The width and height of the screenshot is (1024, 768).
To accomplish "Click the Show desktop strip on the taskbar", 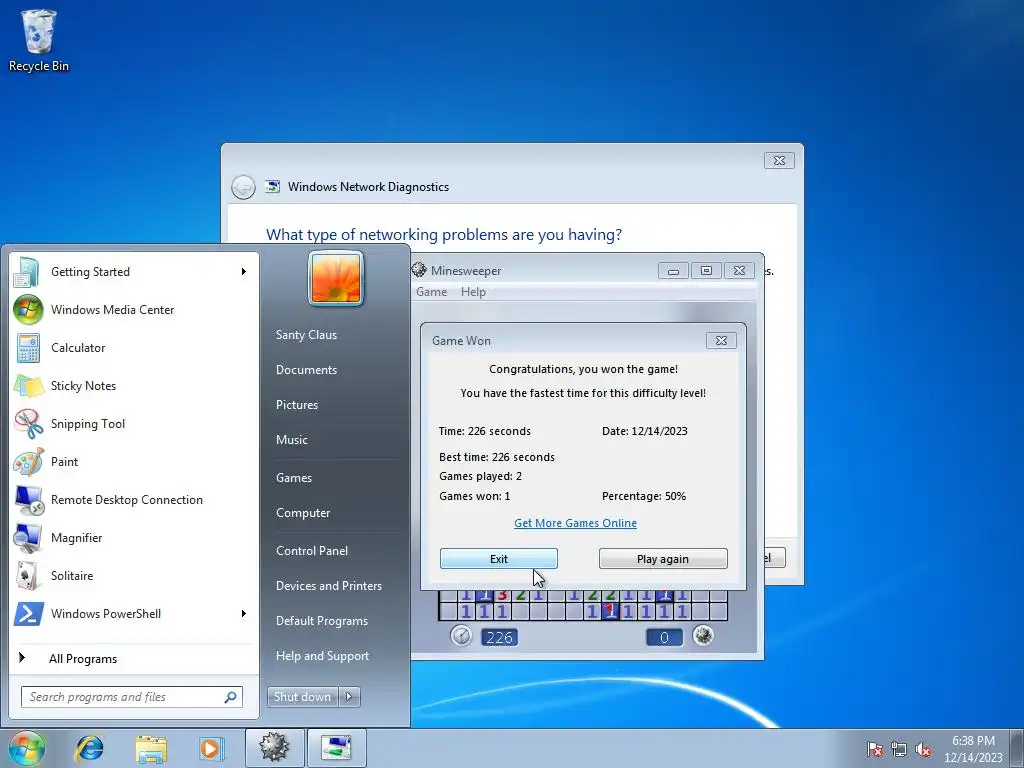I will (1017, 748).
